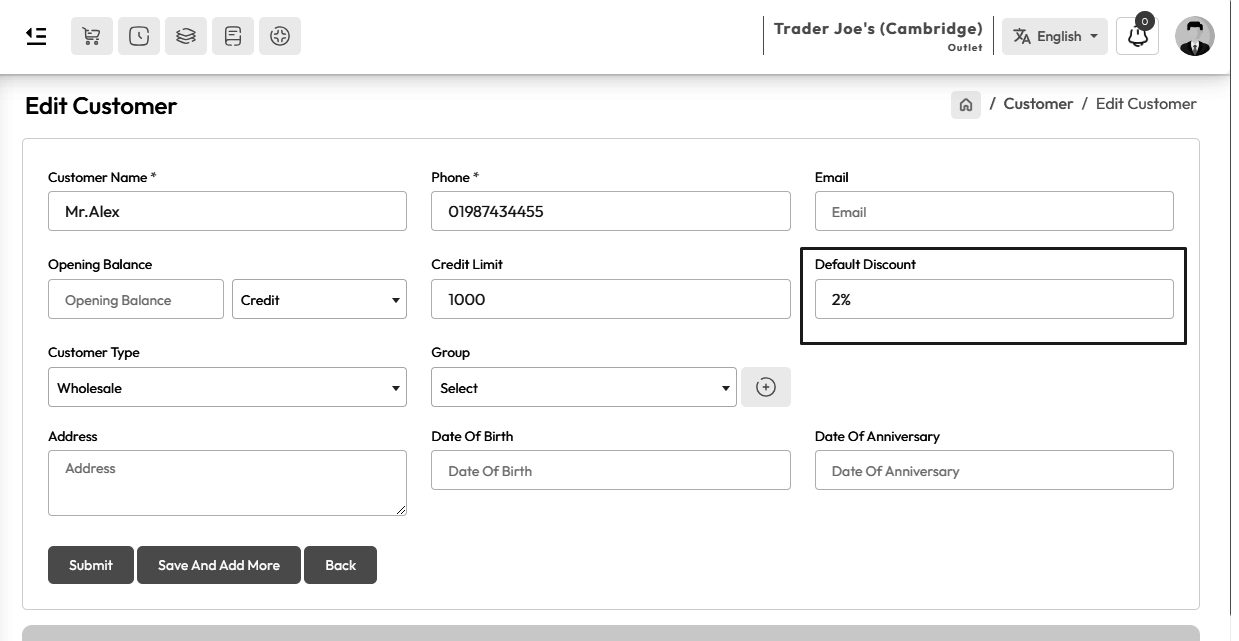Open the clock icon shortcut
The image size is (1239, 641).
pos(139,36)
